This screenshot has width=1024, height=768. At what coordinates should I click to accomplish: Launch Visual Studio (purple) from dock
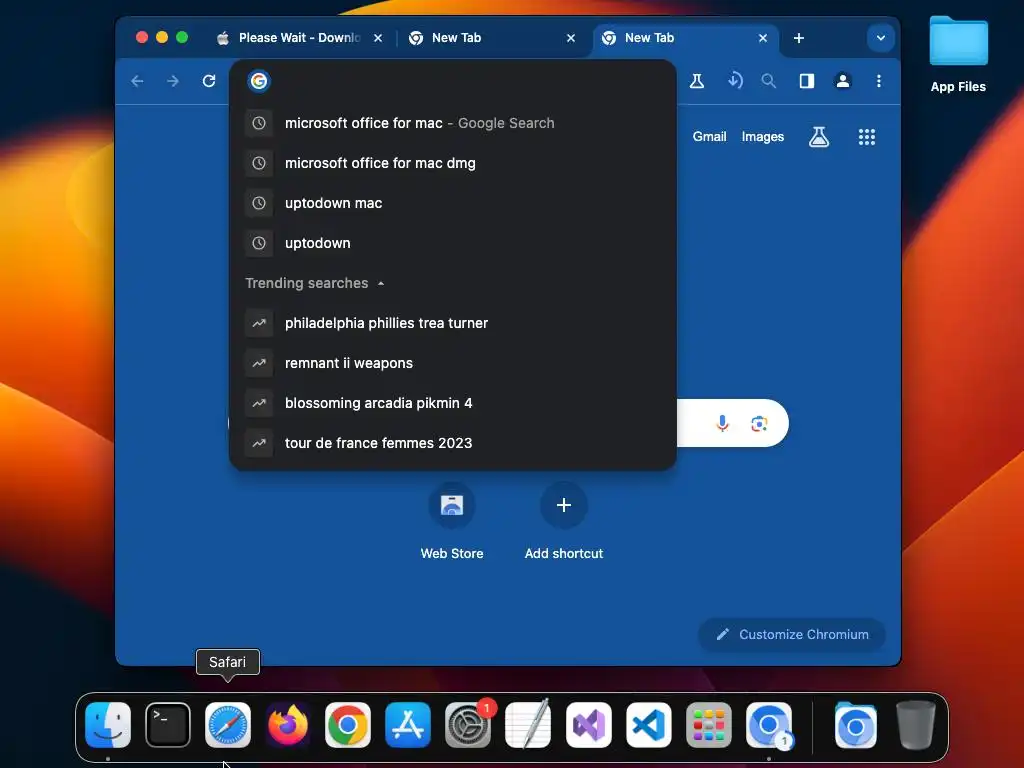[x=588, y=725]
